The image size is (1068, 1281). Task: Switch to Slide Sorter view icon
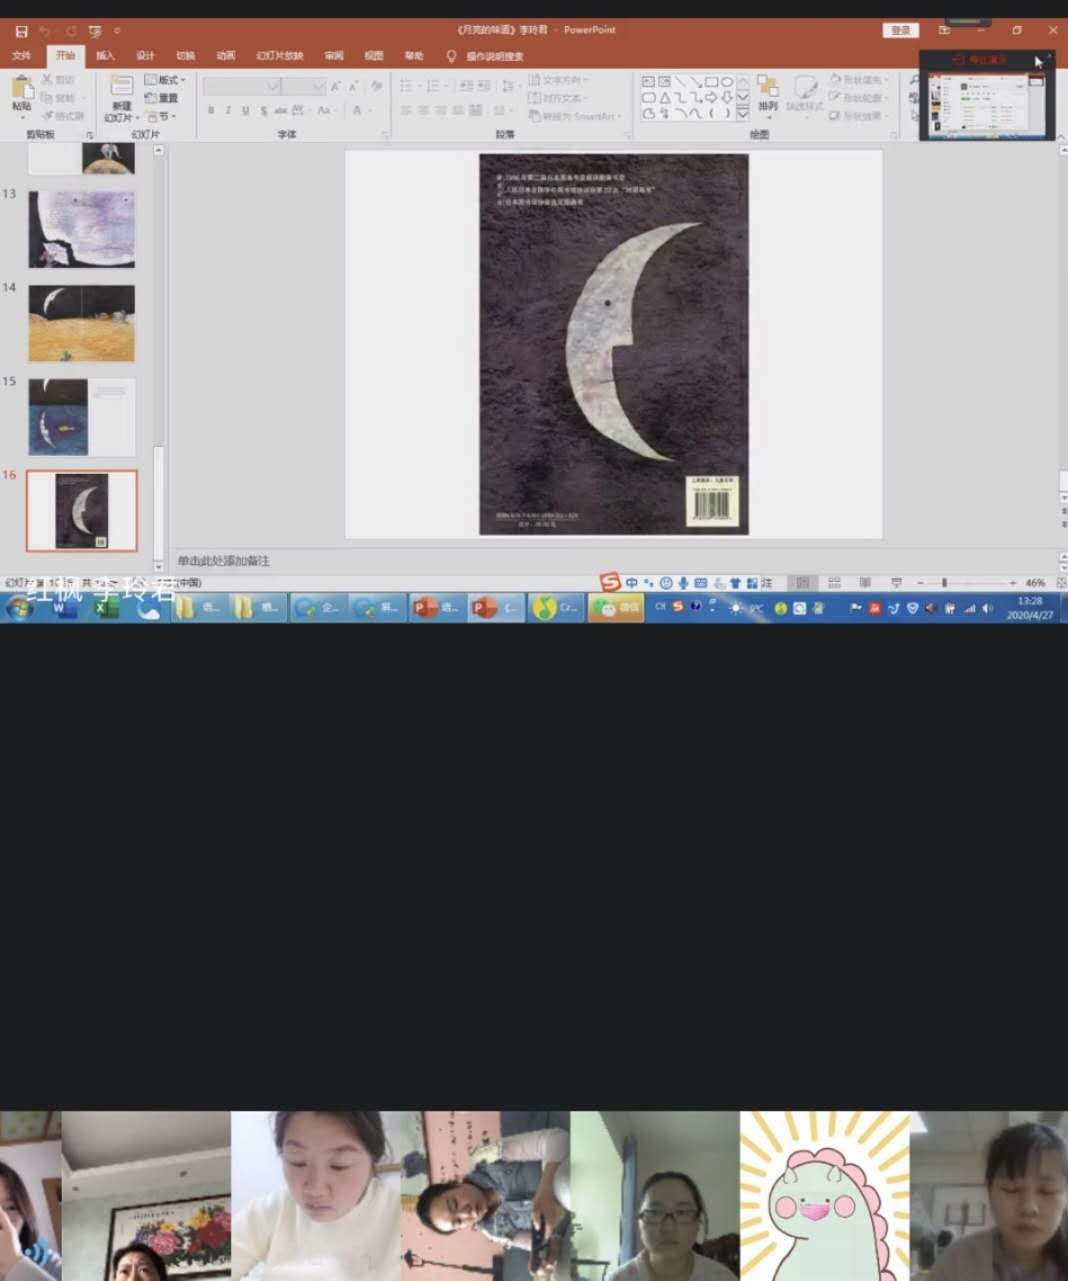pos(834,583)
